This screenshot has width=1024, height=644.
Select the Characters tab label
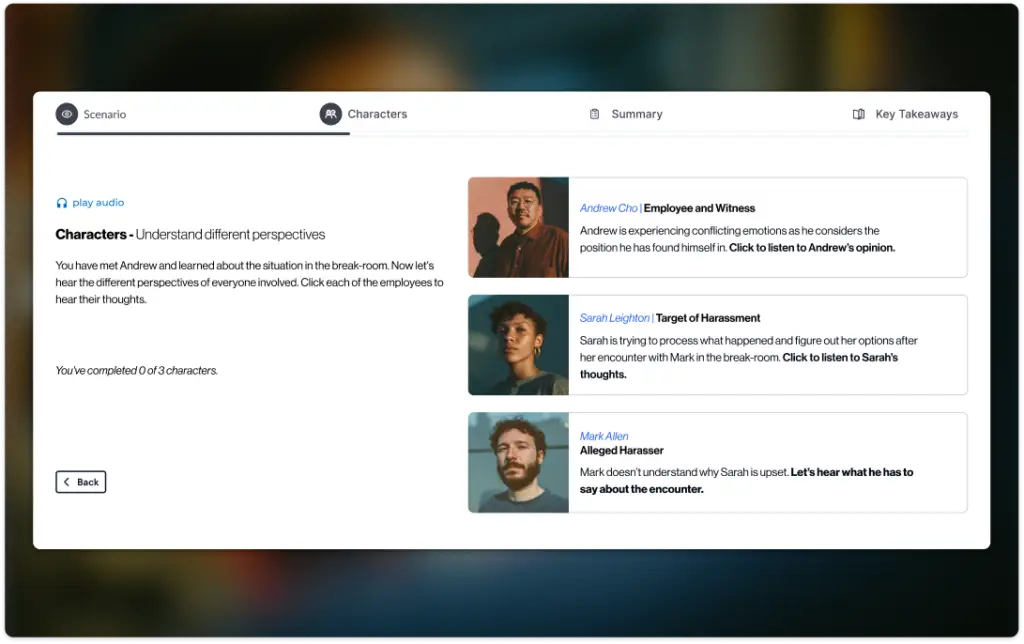pyautogui.click(x=377, y=114)
